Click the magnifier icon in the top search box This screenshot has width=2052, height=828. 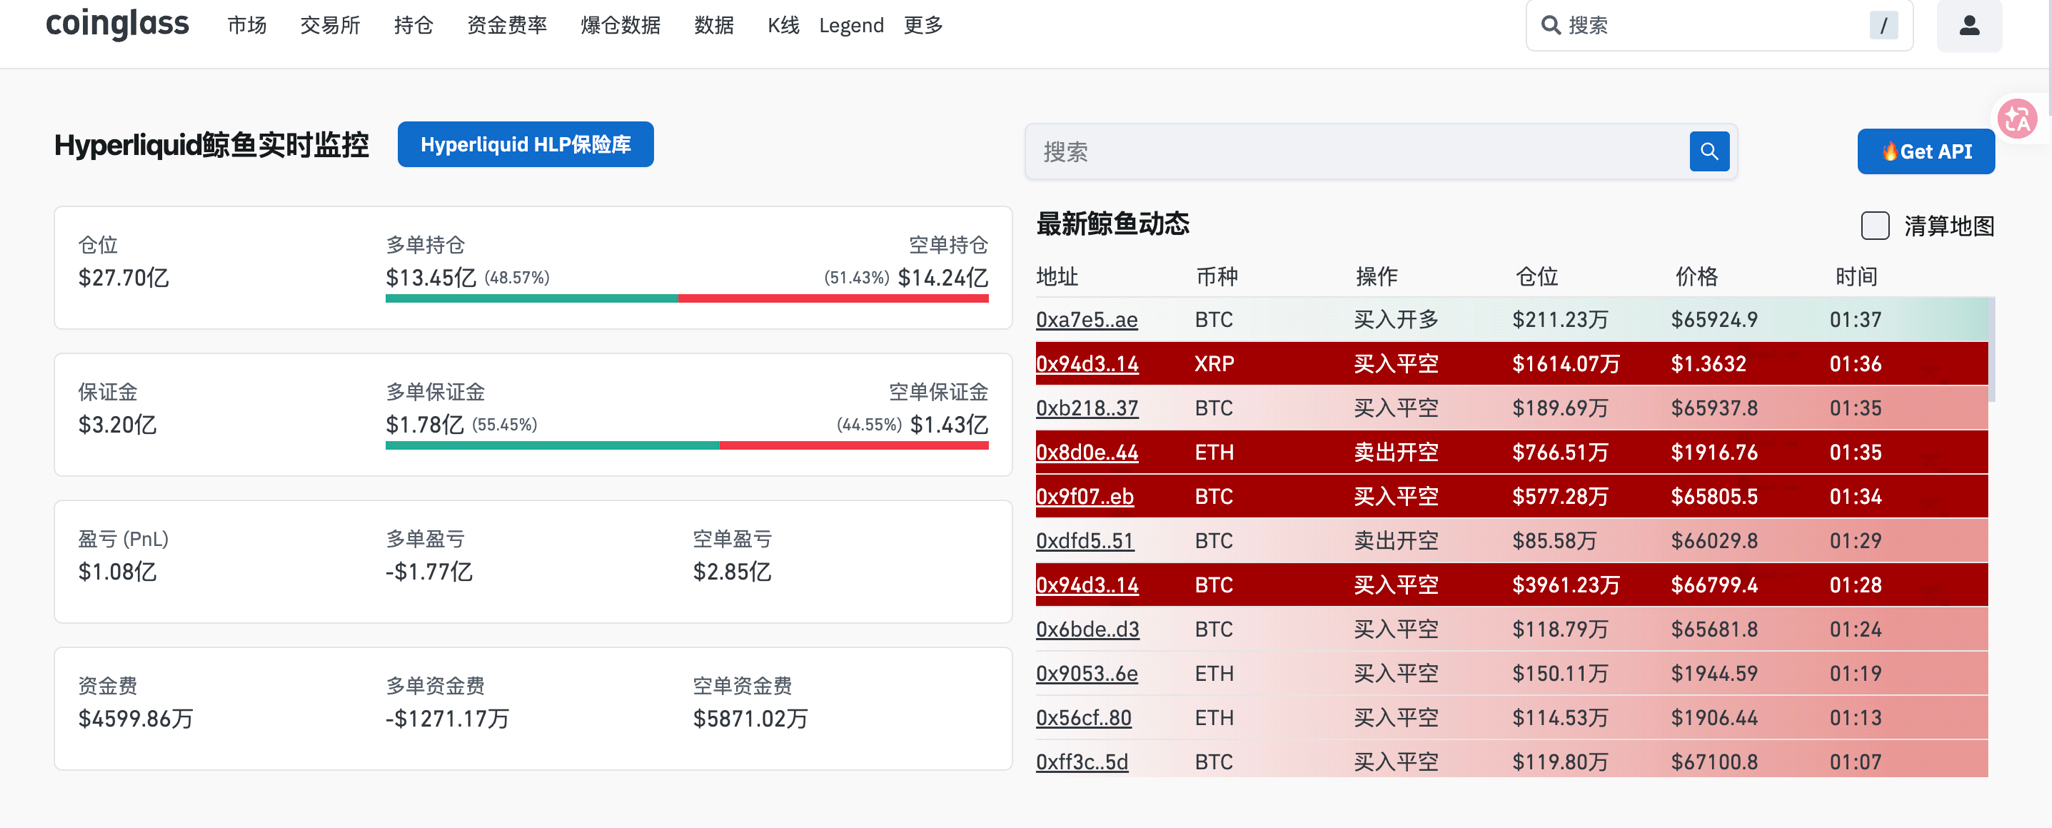pyautogui.click(x=1551, y=25)
